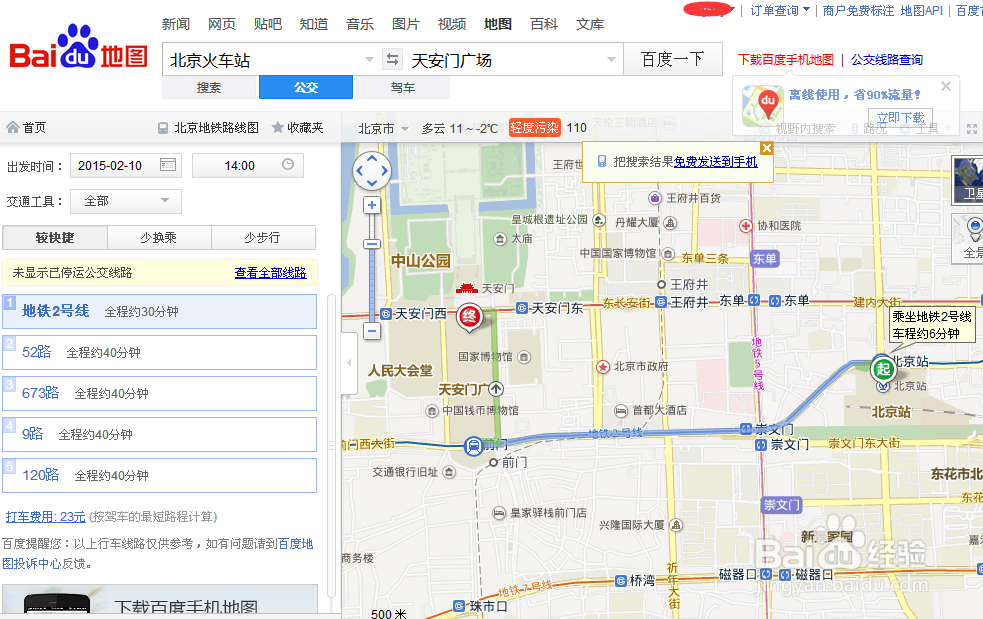Open the 交通工具 全部 dropdown
This screenshot has height=619, width=983.
(x=126, y=201)
